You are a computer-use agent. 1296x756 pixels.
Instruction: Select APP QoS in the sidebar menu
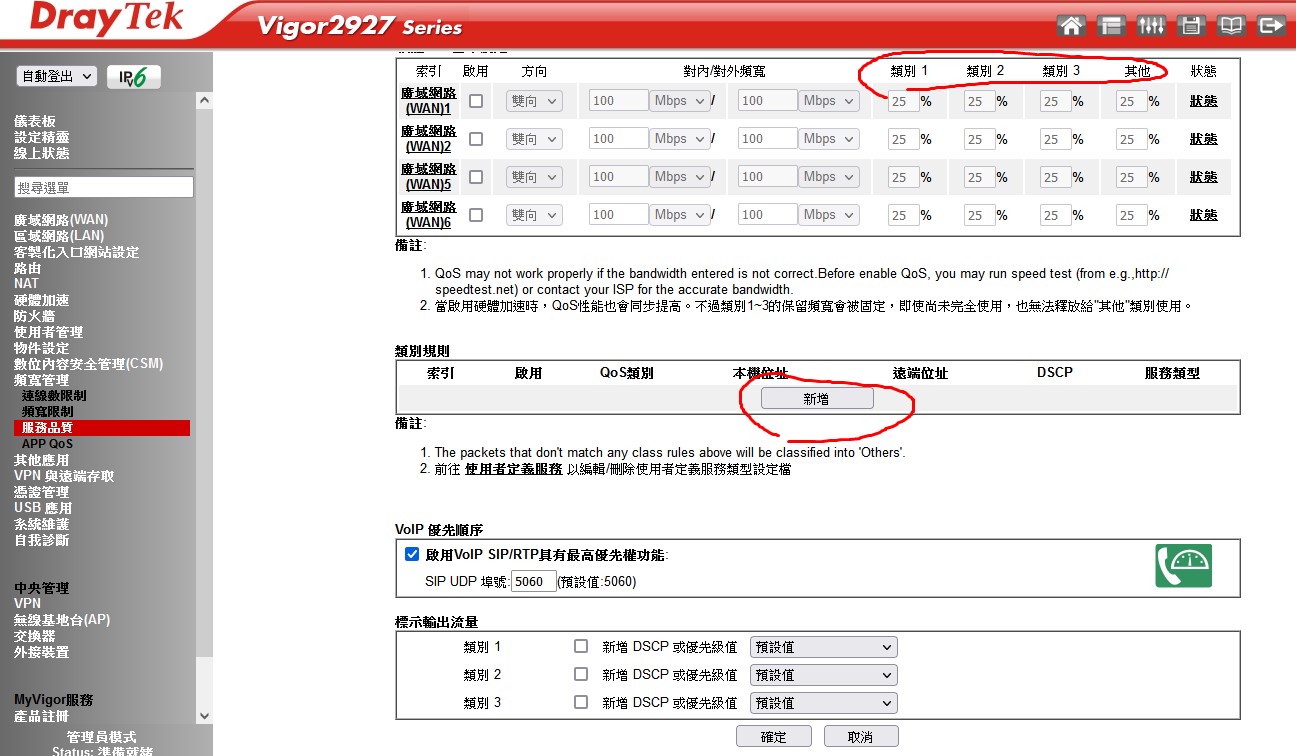[47, 444]
